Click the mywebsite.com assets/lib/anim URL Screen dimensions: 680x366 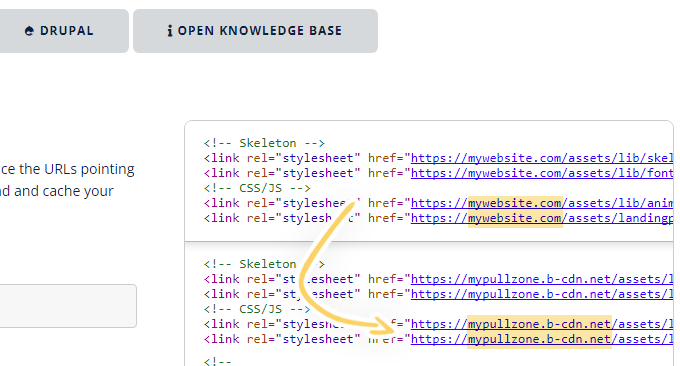click(x=542, y=203)
